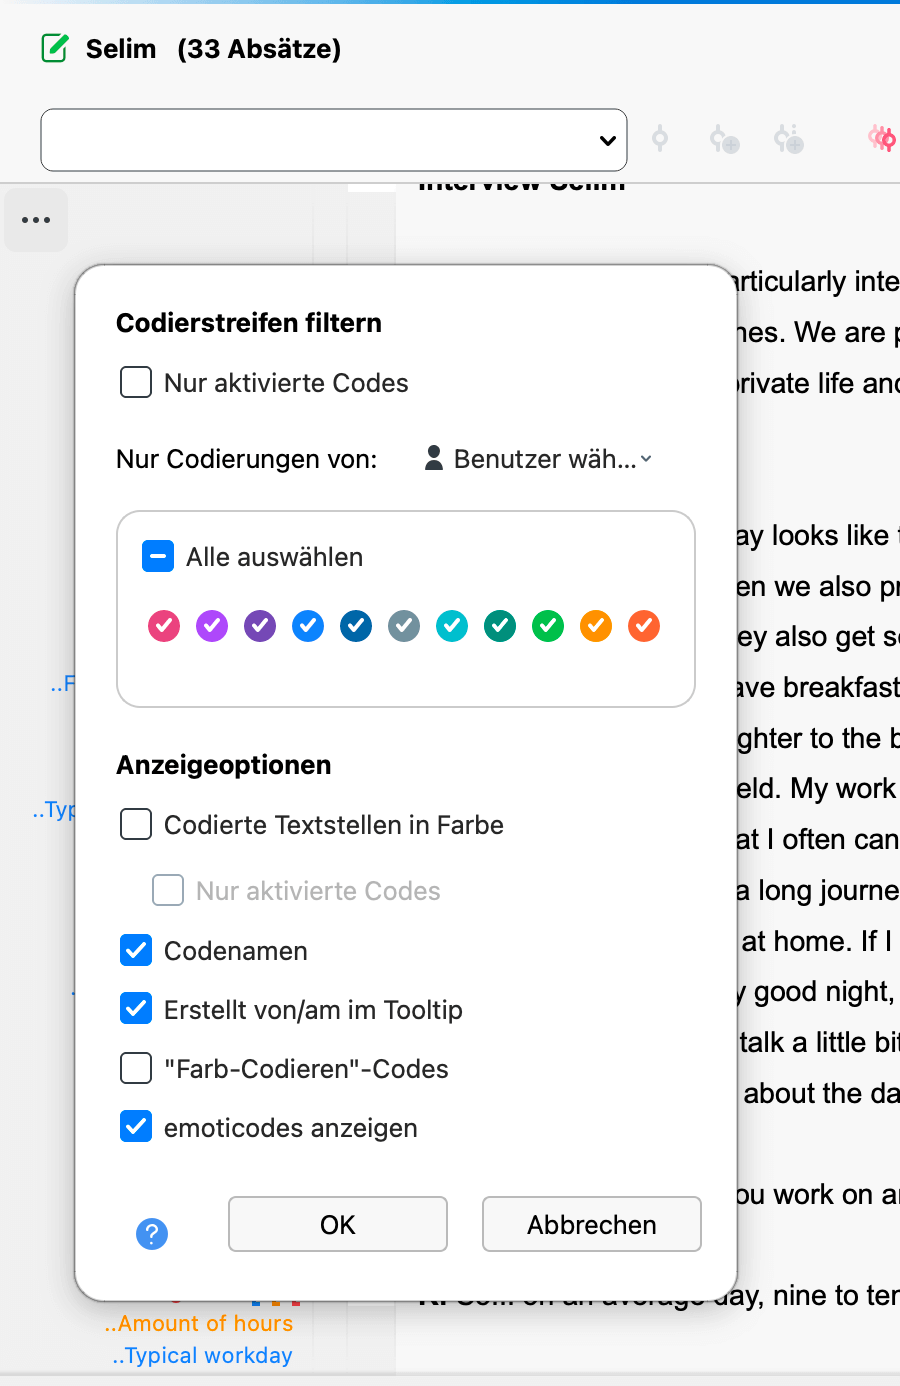
Task: Click the code-with-new-code plus icon
Action: [x=724, y=140]
